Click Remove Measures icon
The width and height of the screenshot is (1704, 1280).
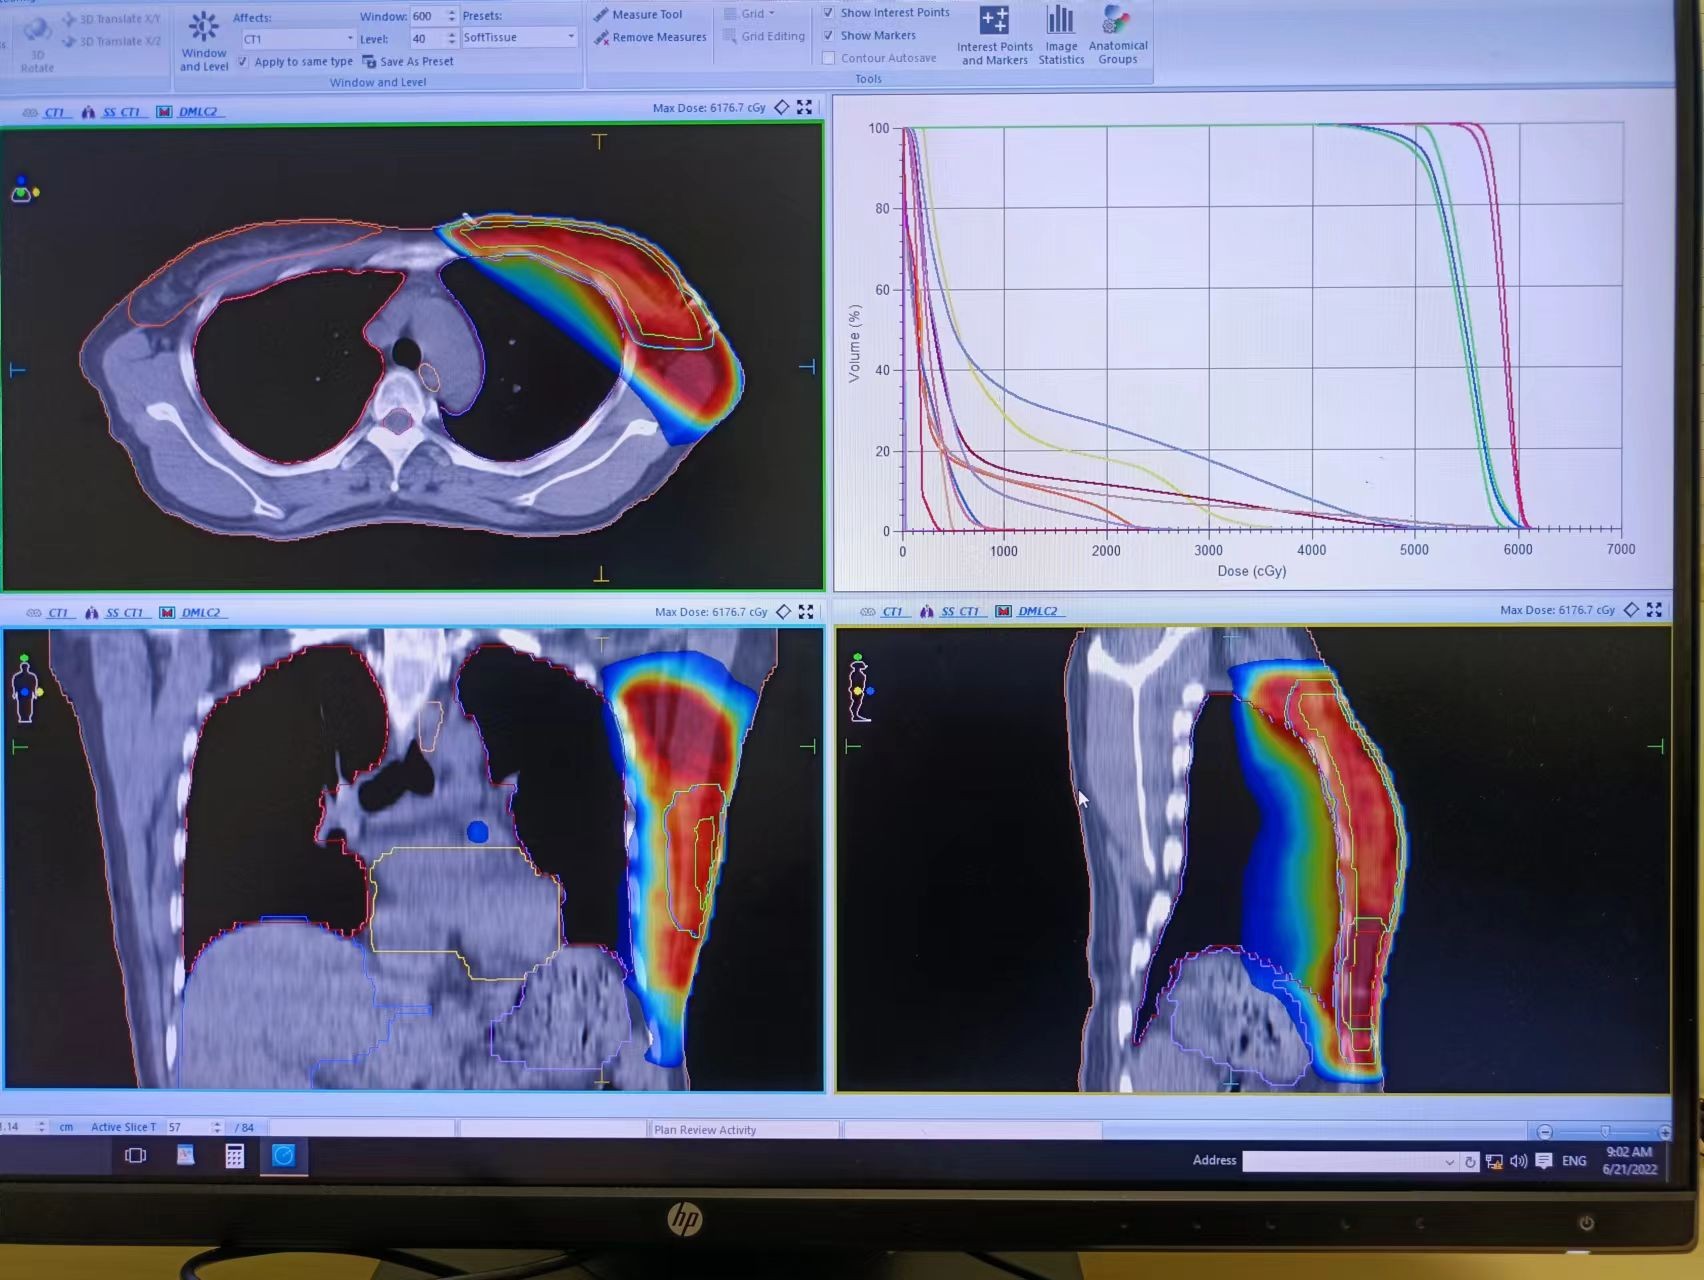(601, 38)
